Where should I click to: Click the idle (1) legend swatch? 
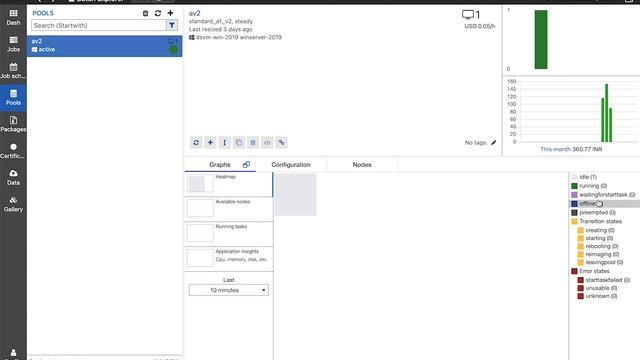point(574,177)
